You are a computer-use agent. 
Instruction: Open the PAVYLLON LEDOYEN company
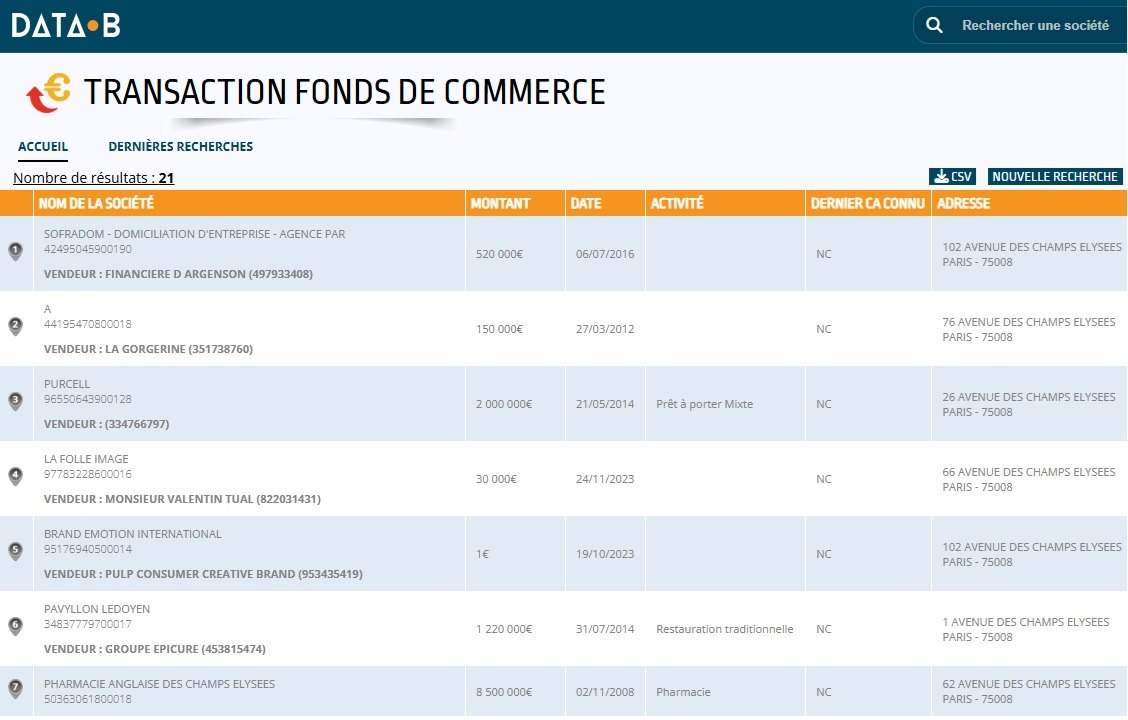point(97,609)
